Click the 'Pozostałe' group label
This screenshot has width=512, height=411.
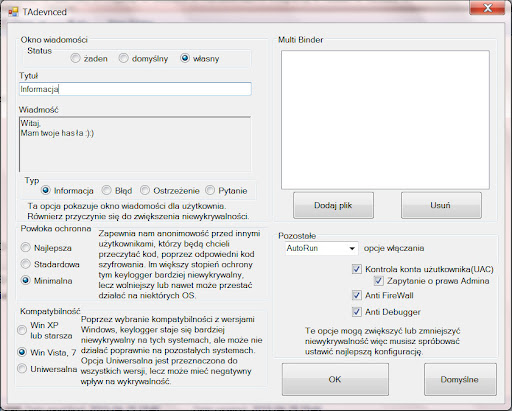pos(297,236)
